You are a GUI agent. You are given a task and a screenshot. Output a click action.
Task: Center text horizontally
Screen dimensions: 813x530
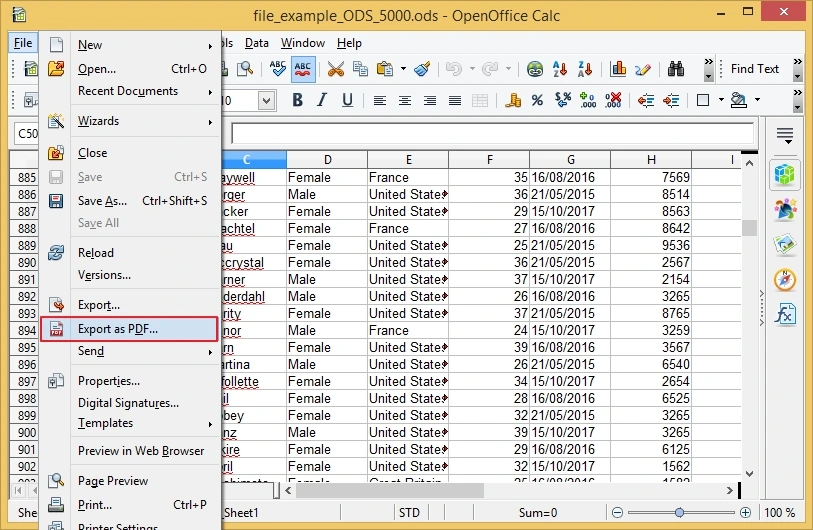pyautogui.click(x=404, y=100)
